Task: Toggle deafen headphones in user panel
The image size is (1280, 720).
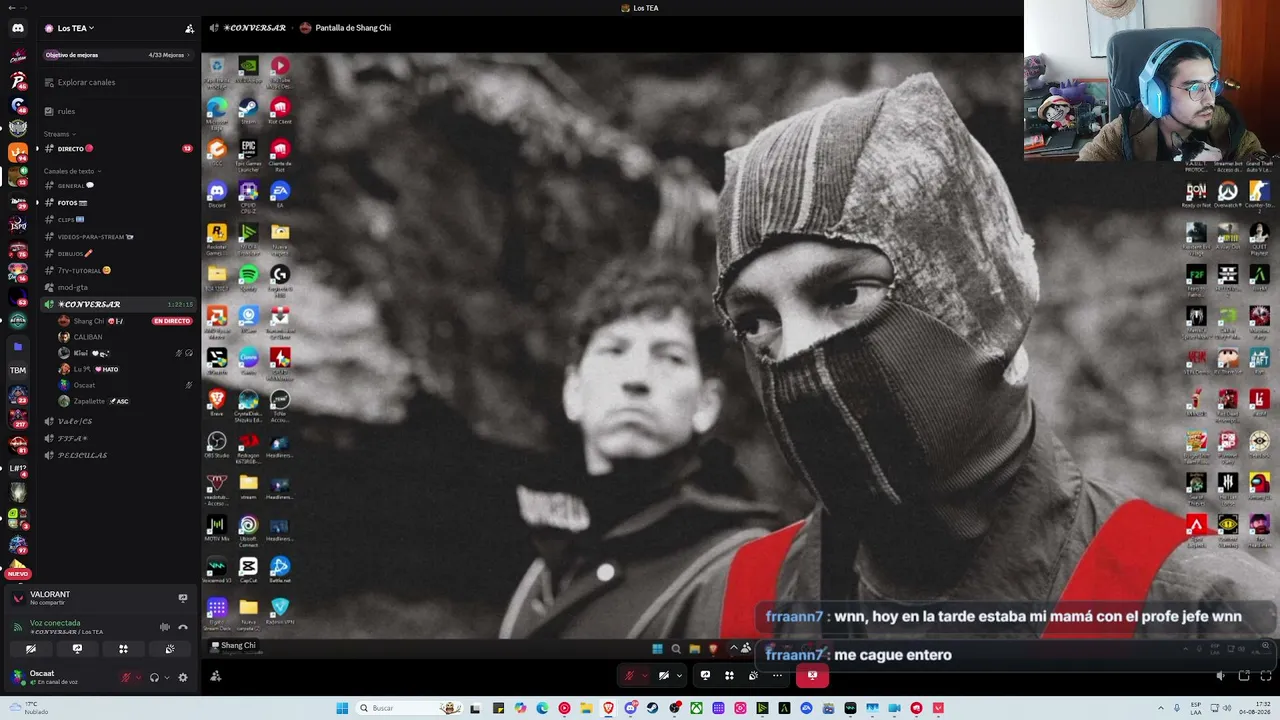Action: point(154,677)
